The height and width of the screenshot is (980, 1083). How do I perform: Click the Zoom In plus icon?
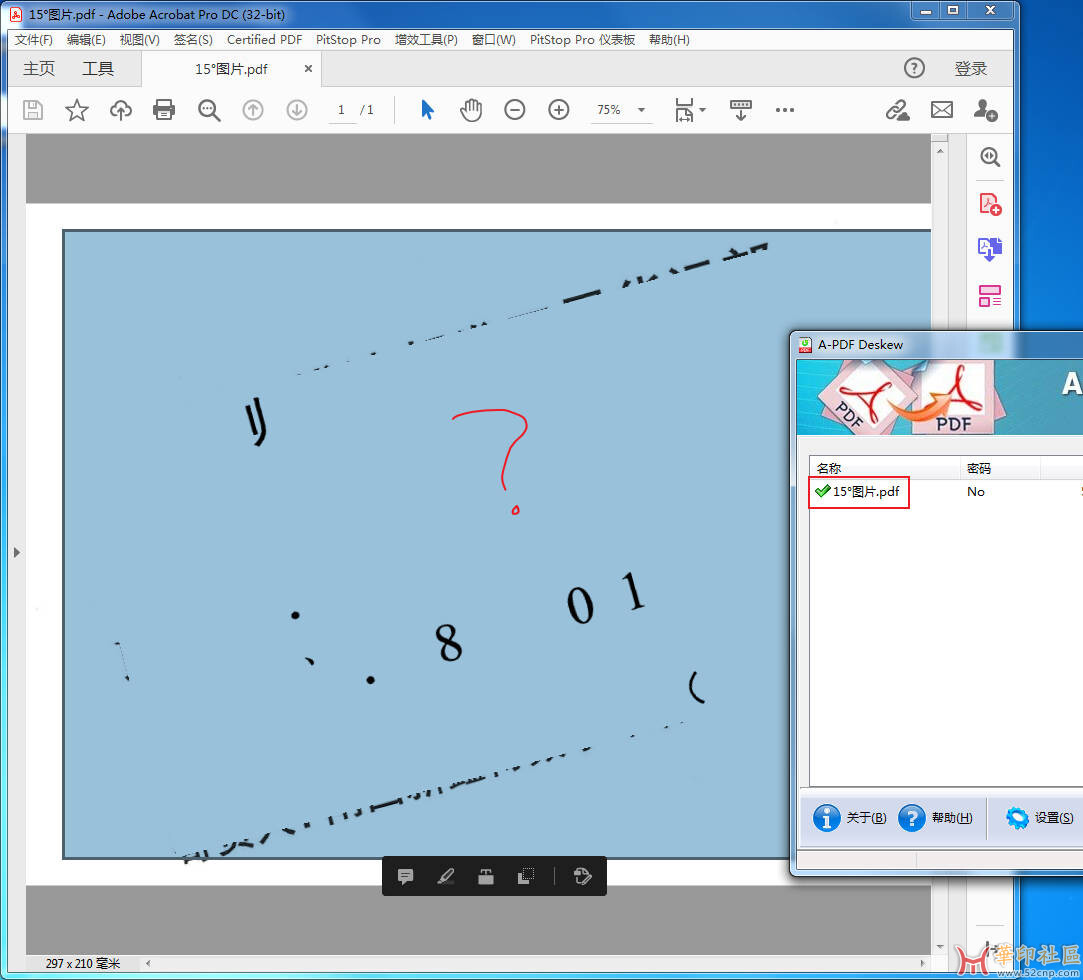click(559, 110)
